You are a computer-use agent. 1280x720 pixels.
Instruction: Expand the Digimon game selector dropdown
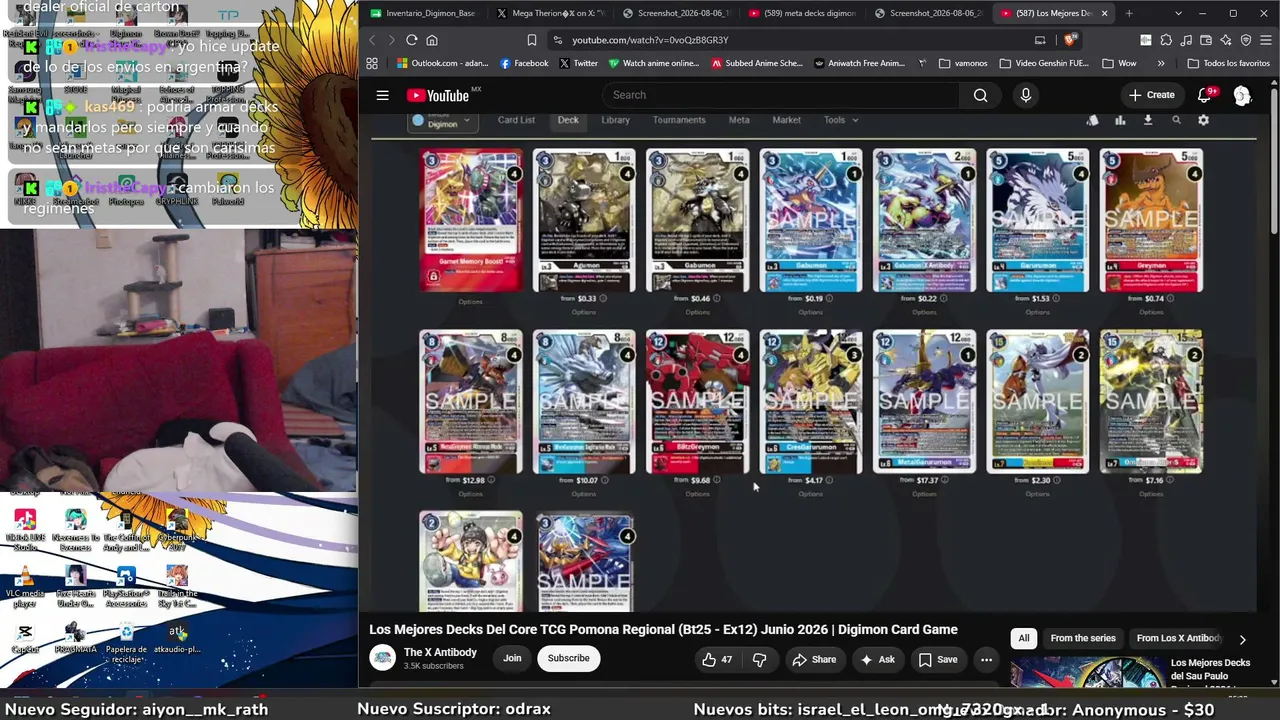tap(442, 121)
